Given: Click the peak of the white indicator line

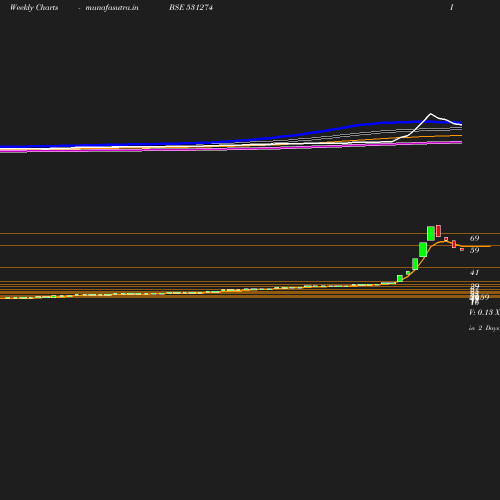Looking at the screenshot, I should coord(431,114).
